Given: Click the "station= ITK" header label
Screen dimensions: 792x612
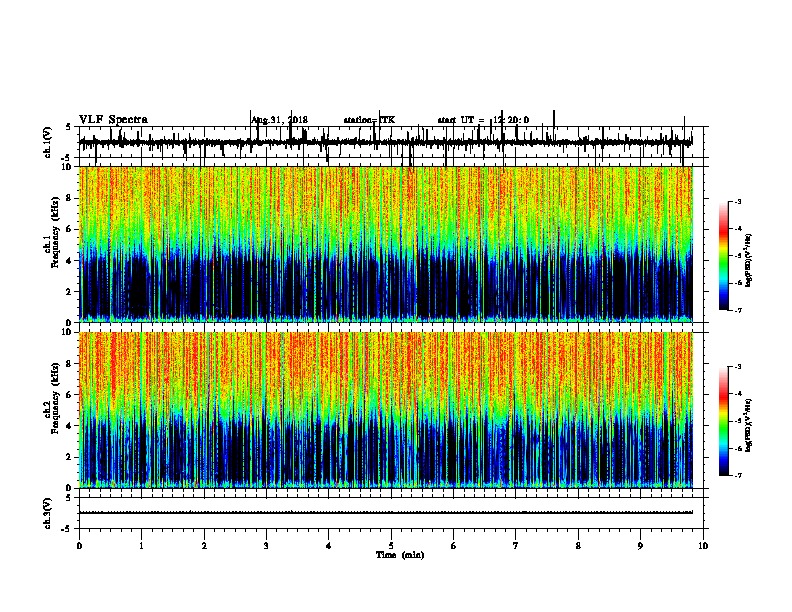Looking at the screenshot, I should click(x=369, y=120).
